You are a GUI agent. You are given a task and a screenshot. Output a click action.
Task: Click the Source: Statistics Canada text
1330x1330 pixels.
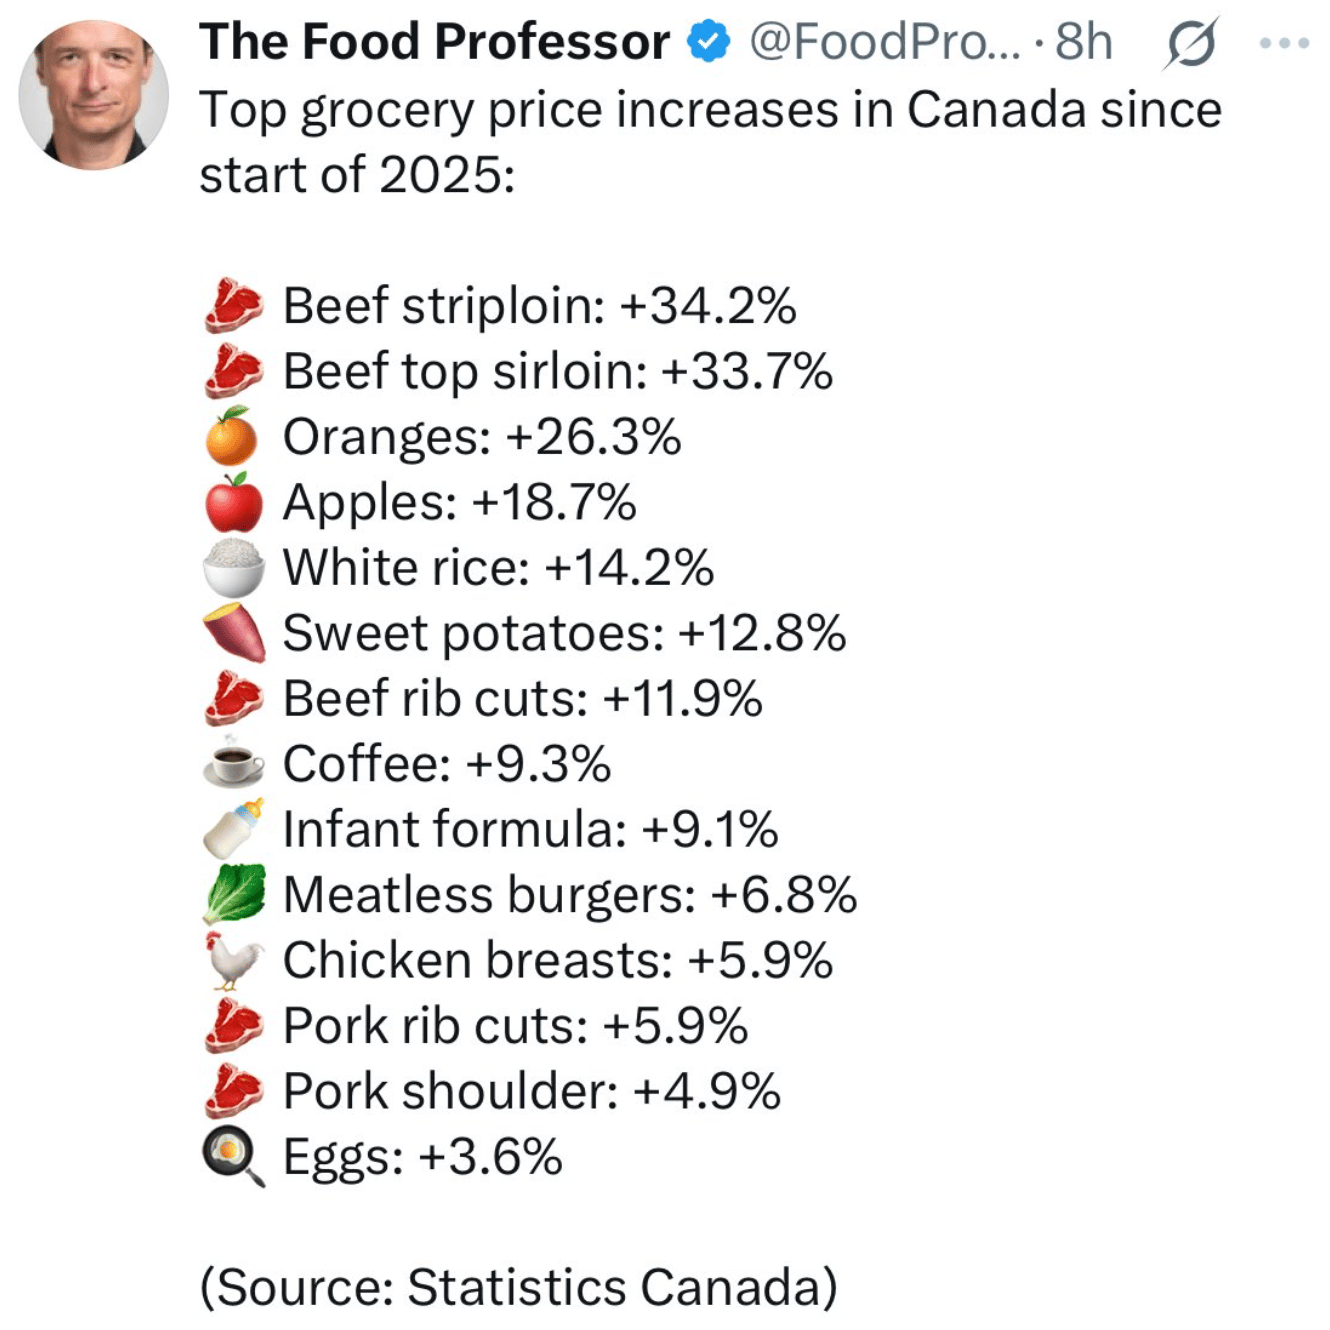[x=518, y=1287]
